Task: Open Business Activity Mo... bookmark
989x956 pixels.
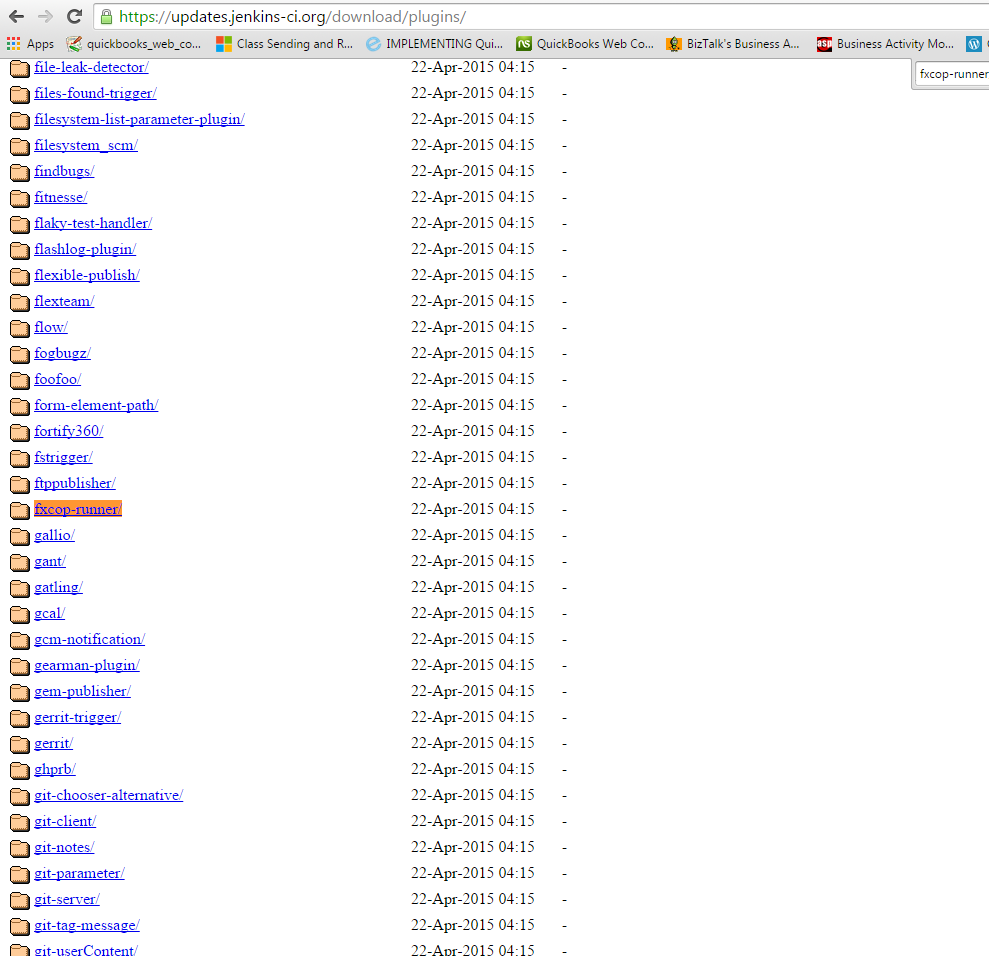Action: point(885,44)
